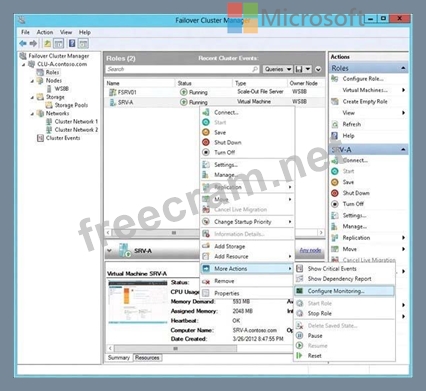Switch to the Resources tab
426x391 pixels.
(x=147, y=358)
